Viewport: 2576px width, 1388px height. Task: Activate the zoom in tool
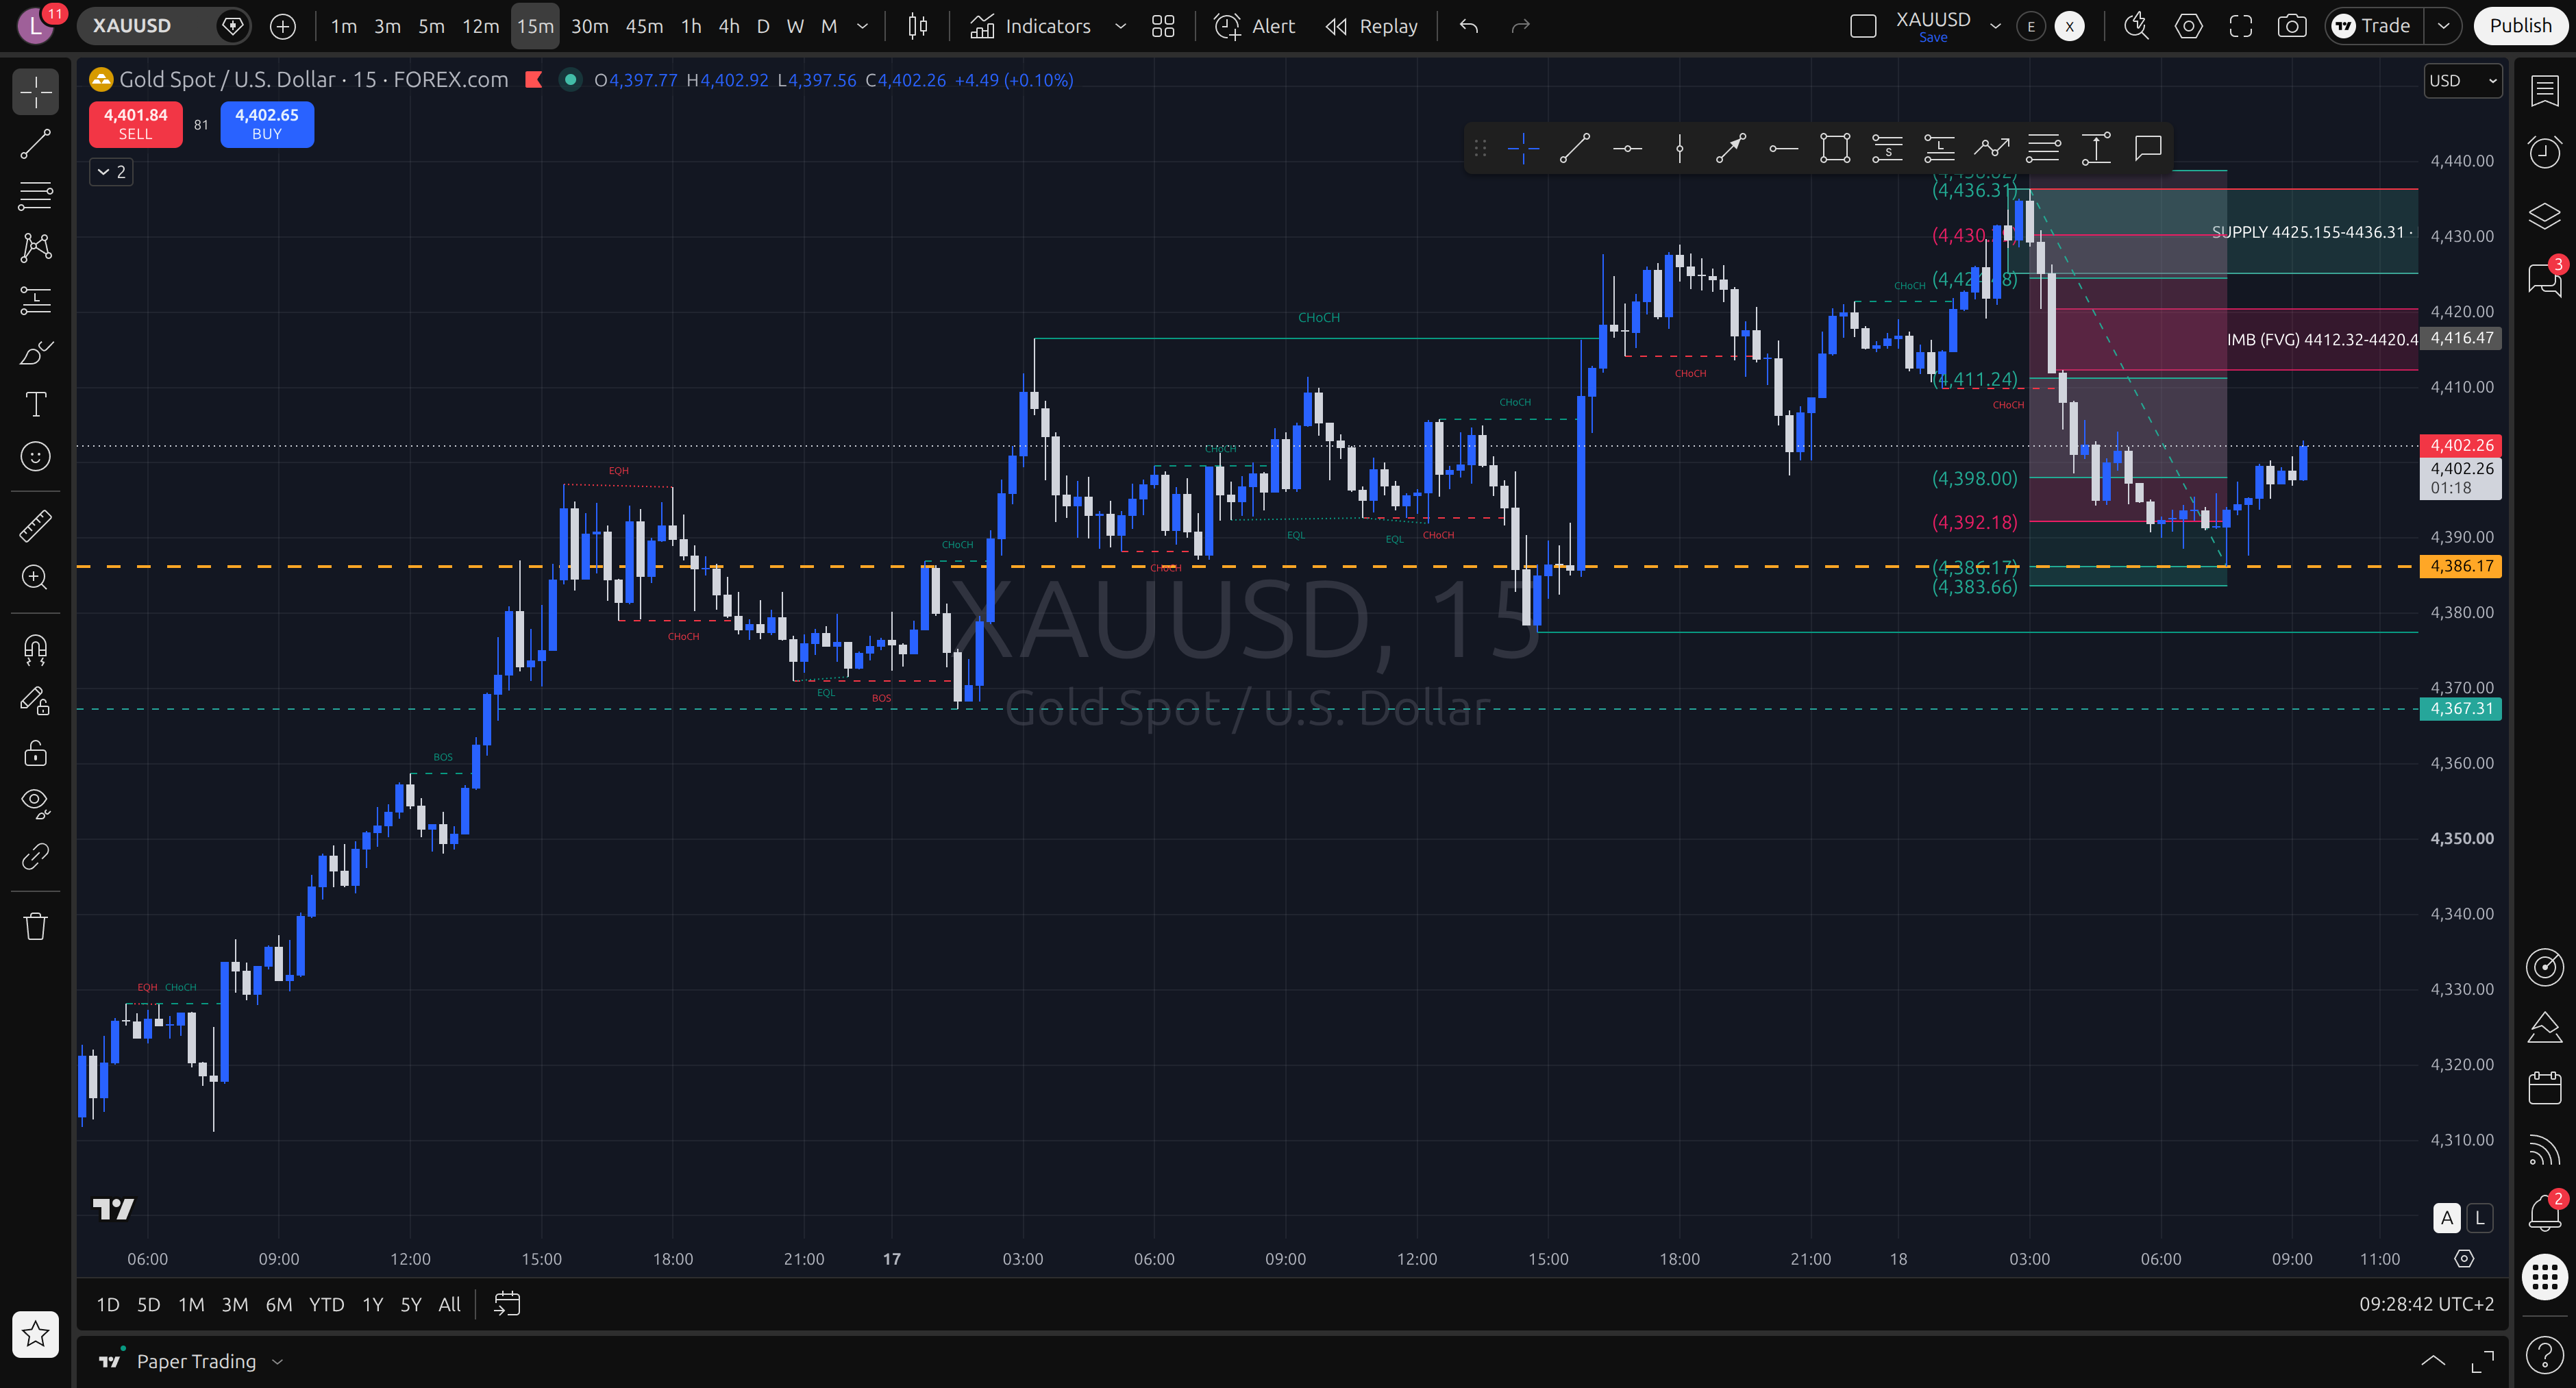click(36, 577)
